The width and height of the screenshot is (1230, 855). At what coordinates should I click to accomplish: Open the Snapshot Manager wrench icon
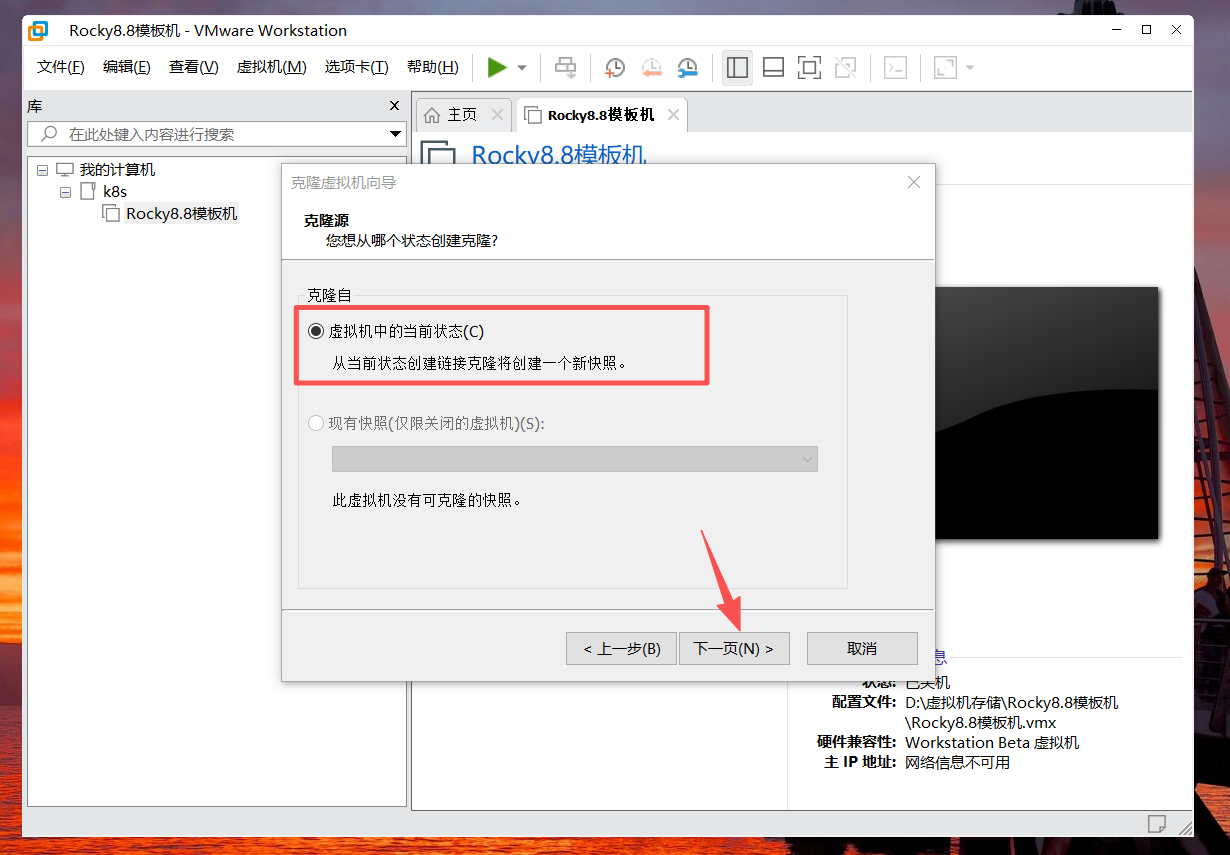click(x=687, y=67)
